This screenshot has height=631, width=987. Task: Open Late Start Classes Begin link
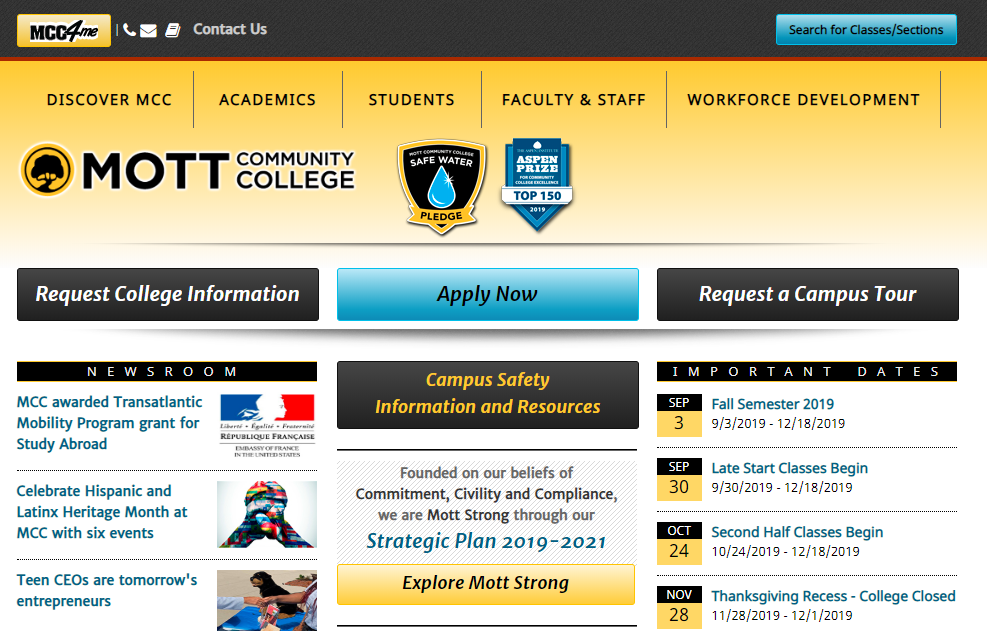click(x=789, y=468)
